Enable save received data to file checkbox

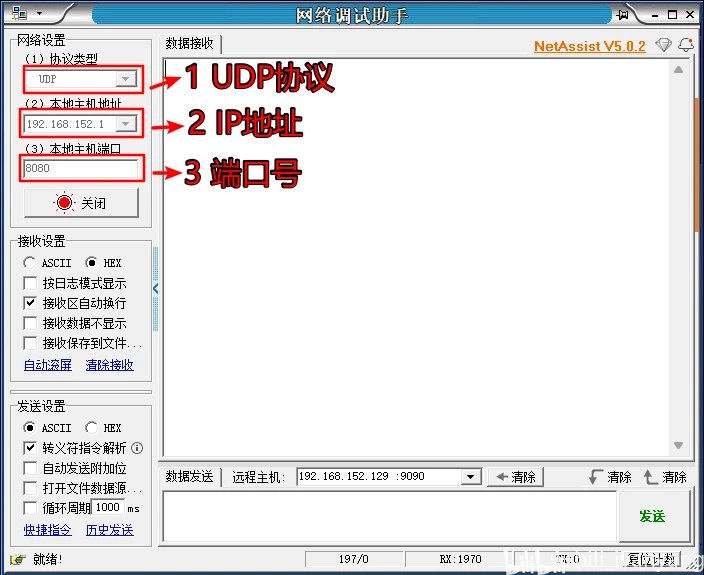pos(30,343)
